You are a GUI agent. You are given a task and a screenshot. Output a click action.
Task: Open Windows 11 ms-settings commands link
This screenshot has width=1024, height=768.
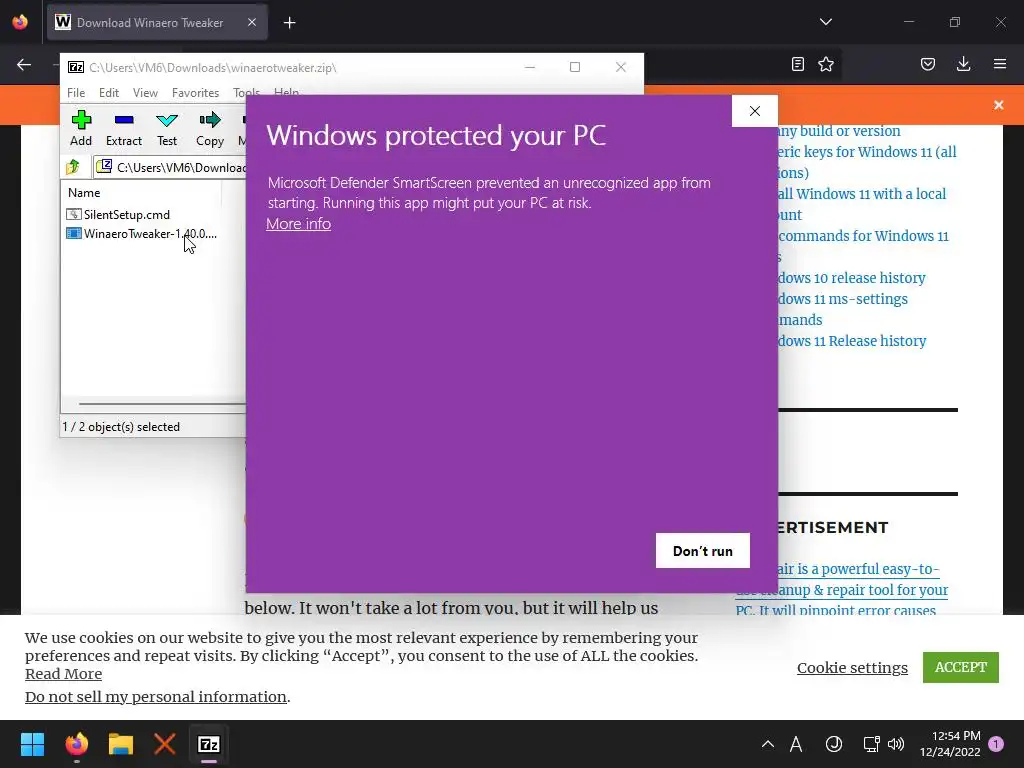coord(842,309)
